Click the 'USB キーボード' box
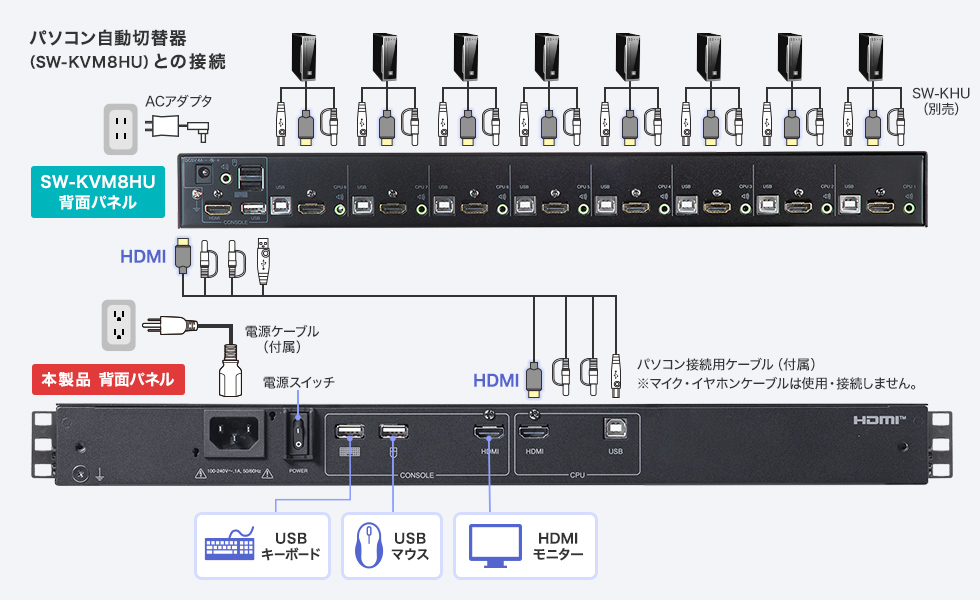Screen dimensions: 980x600 (262, 546)
